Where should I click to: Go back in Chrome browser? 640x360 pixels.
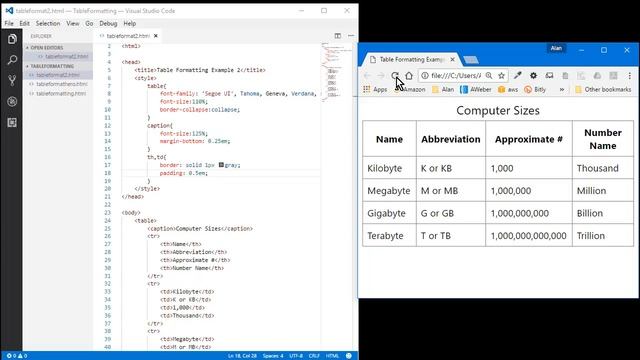pyautogui.click(x=367, y=76)
